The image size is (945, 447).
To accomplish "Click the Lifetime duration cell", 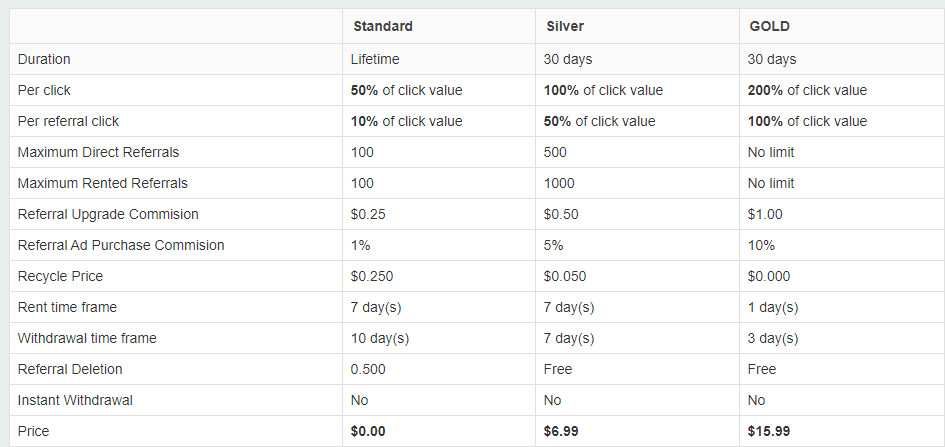I will pyautogui.click(x=375, y=59).
